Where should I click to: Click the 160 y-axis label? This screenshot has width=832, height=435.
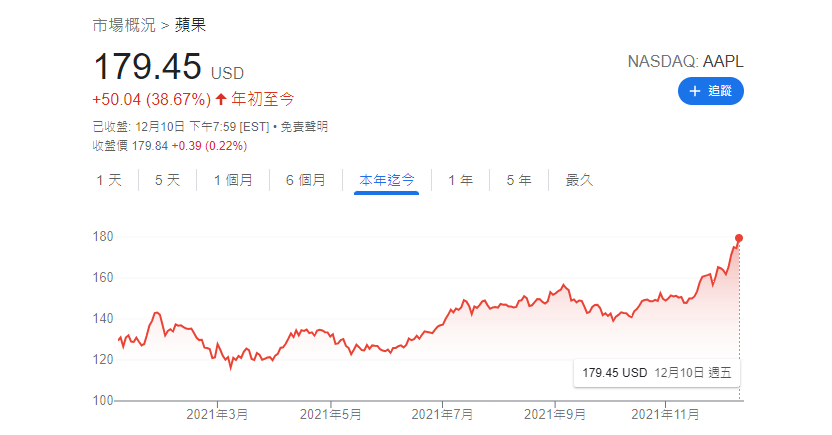103,277
